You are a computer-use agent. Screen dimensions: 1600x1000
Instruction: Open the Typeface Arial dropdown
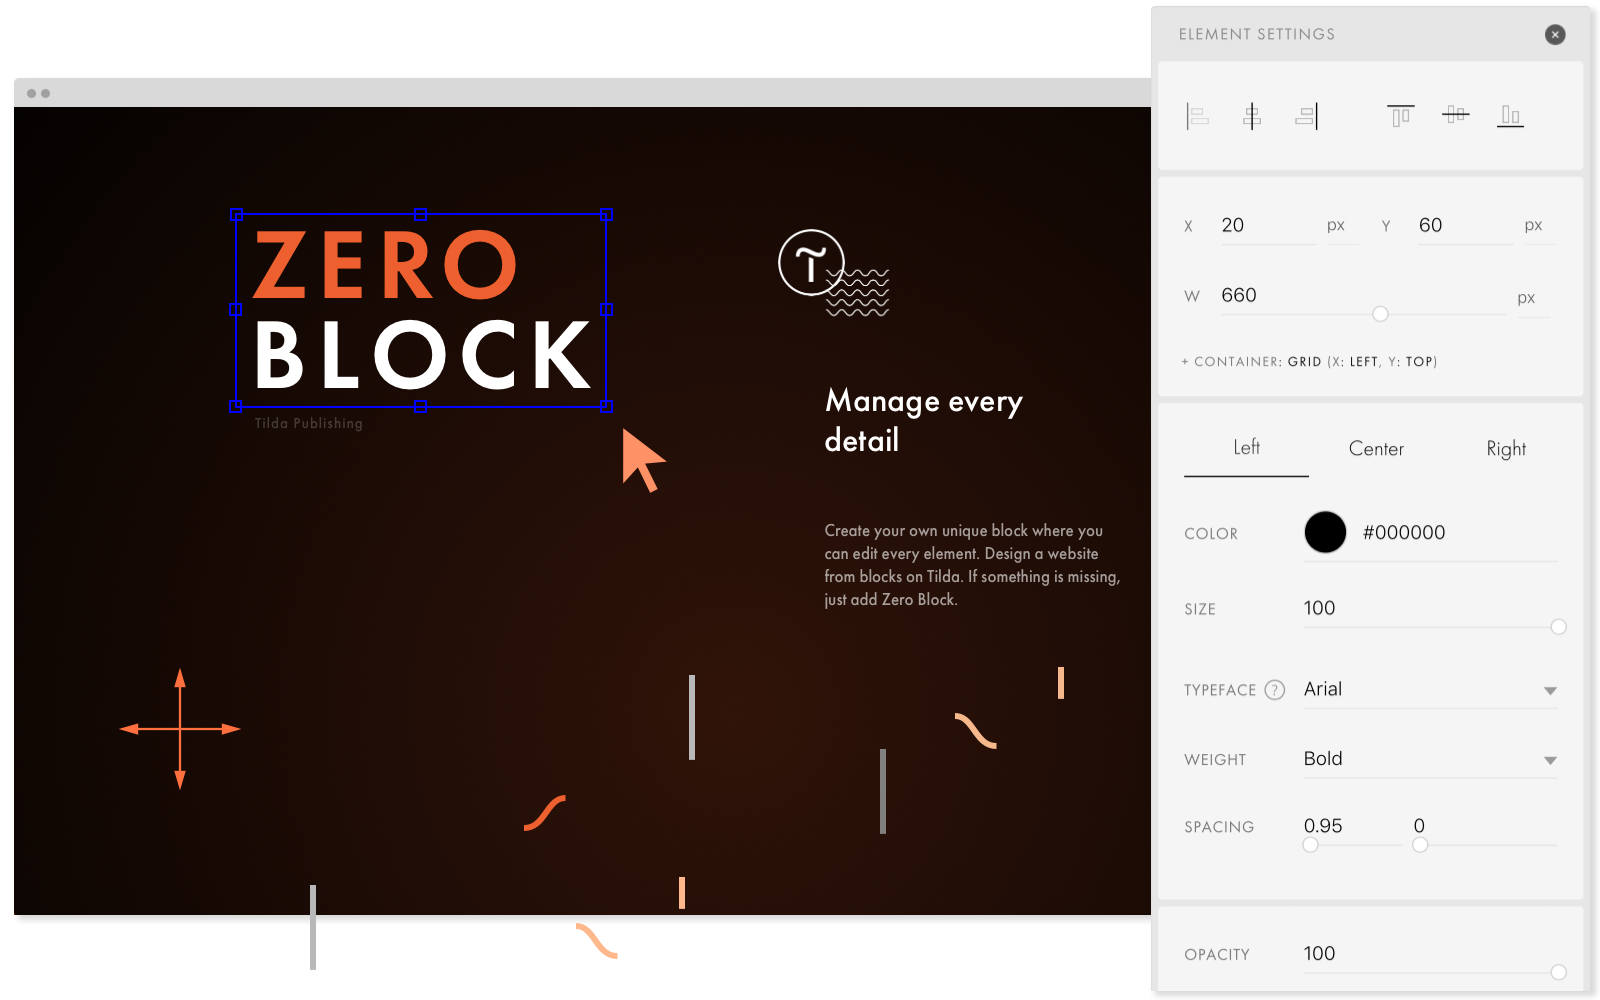tap(1430, 689)
